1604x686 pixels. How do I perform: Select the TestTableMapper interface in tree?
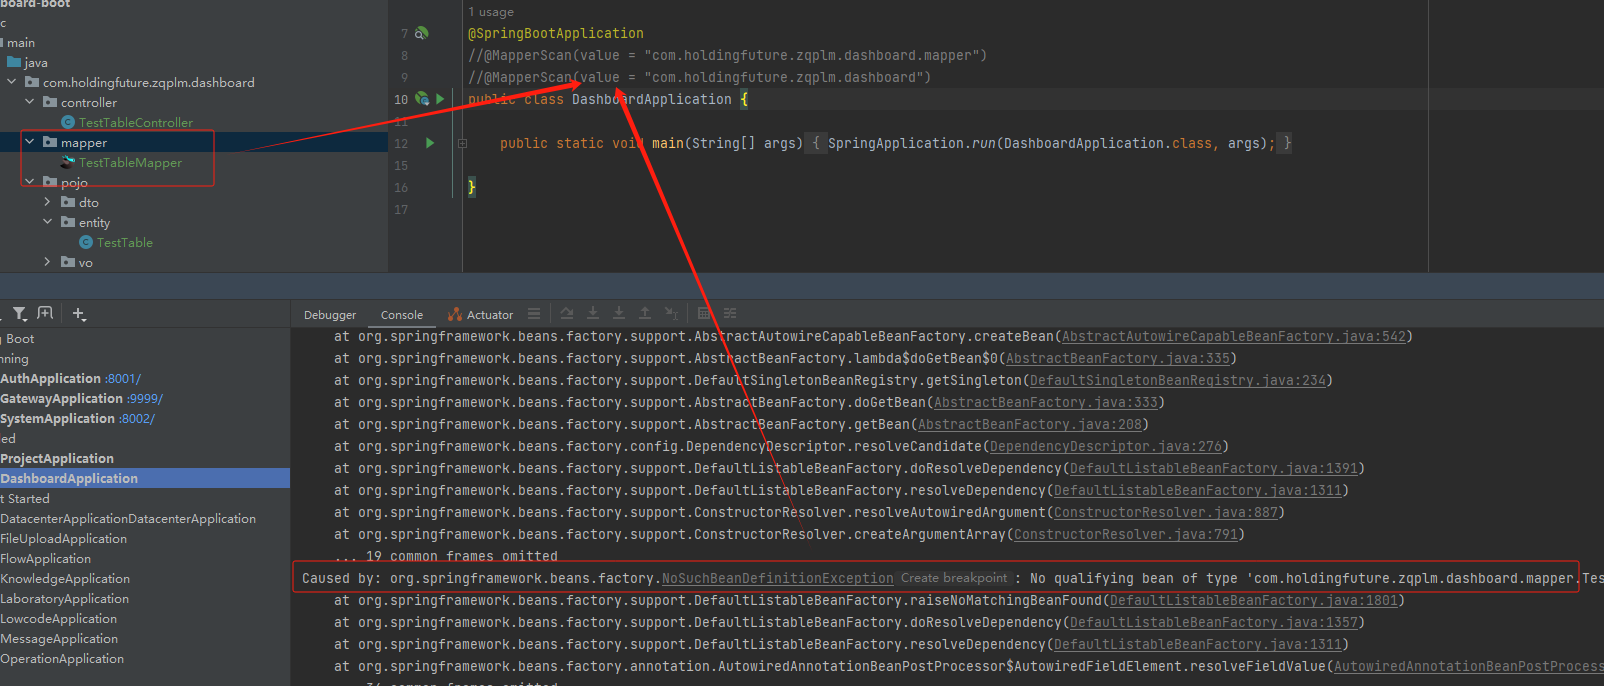pos(130,162)
